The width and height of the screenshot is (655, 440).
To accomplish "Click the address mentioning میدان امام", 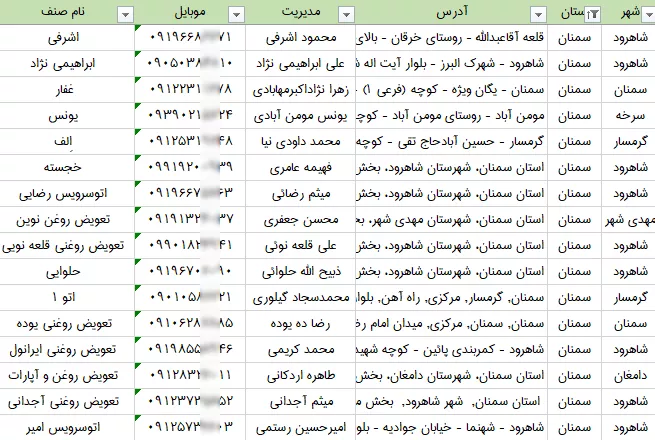I will [451, 323].
